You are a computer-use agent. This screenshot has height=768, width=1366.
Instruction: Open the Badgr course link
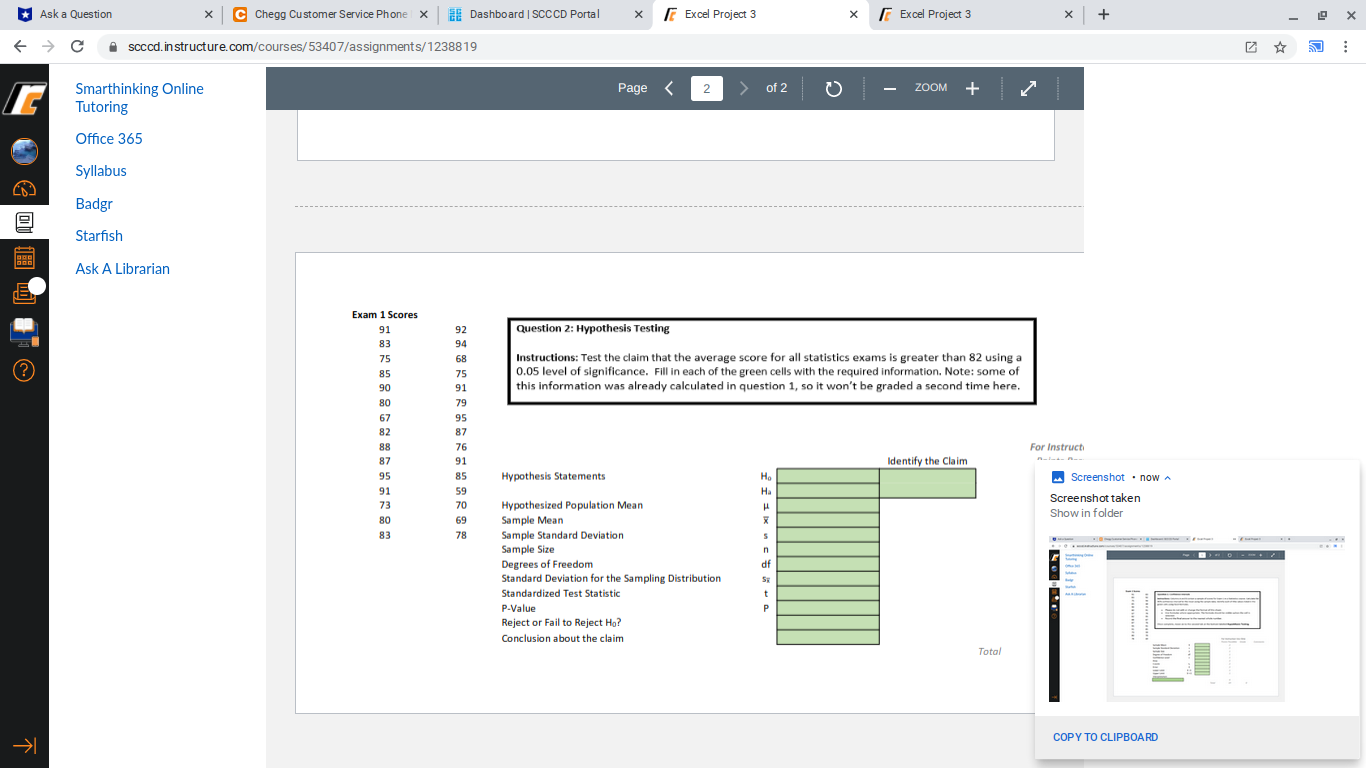click(x=94, y=204)
